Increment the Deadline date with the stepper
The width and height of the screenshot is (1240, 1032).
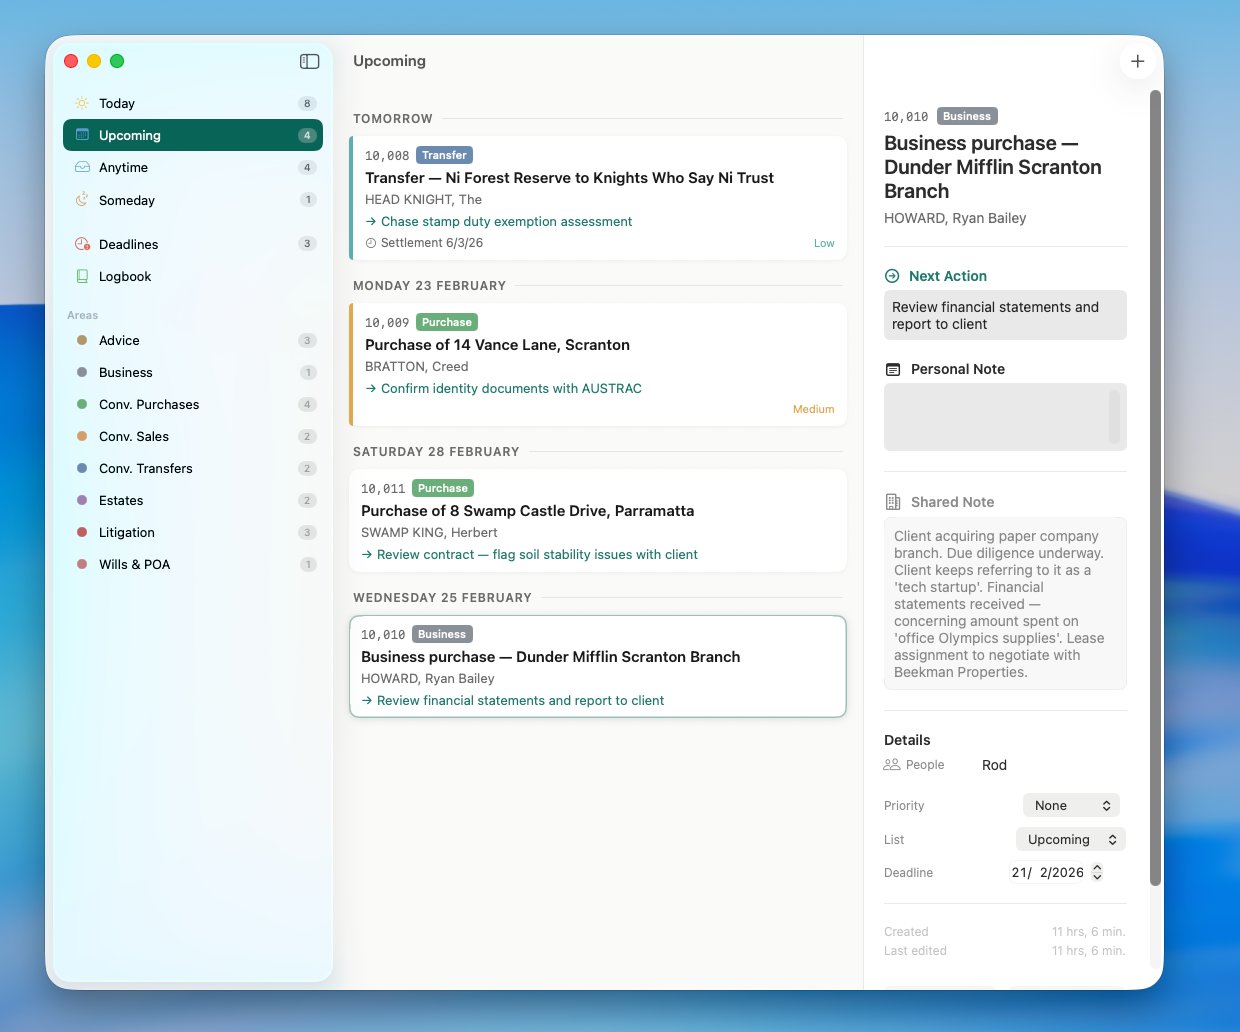tap(1097, 867)
